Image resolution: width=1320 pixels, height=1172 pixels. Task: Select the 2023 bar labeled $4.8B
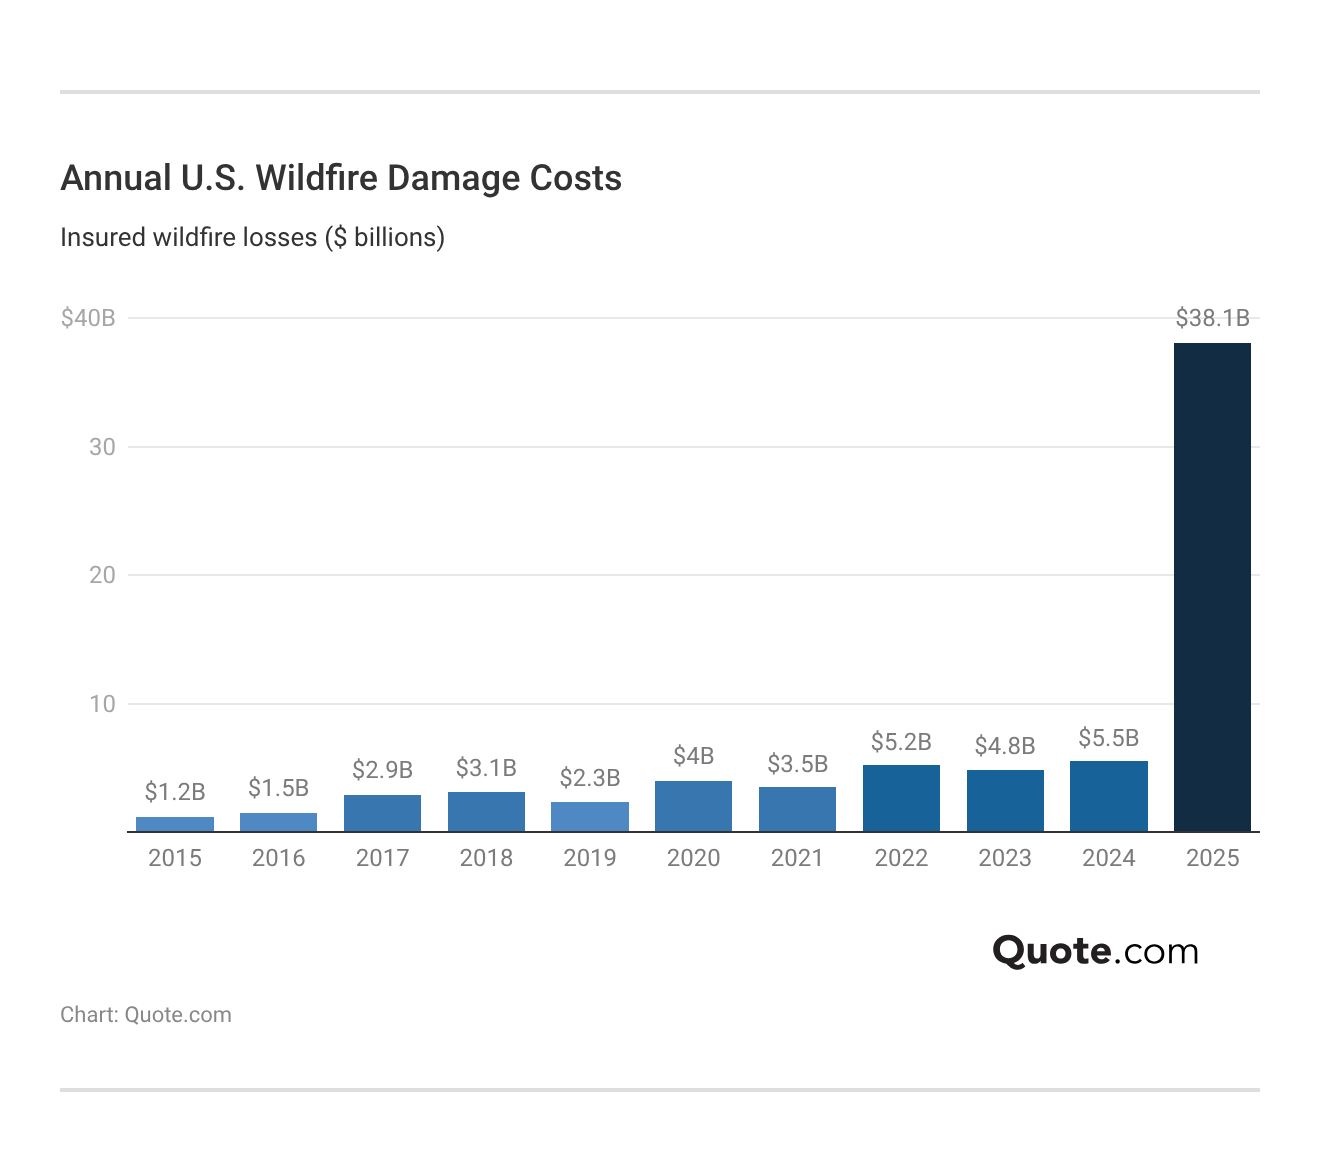[x=1005, y=800]
